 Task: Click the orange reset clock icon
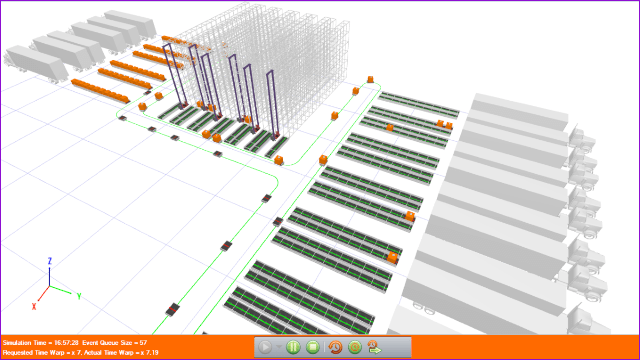point(335,347)
